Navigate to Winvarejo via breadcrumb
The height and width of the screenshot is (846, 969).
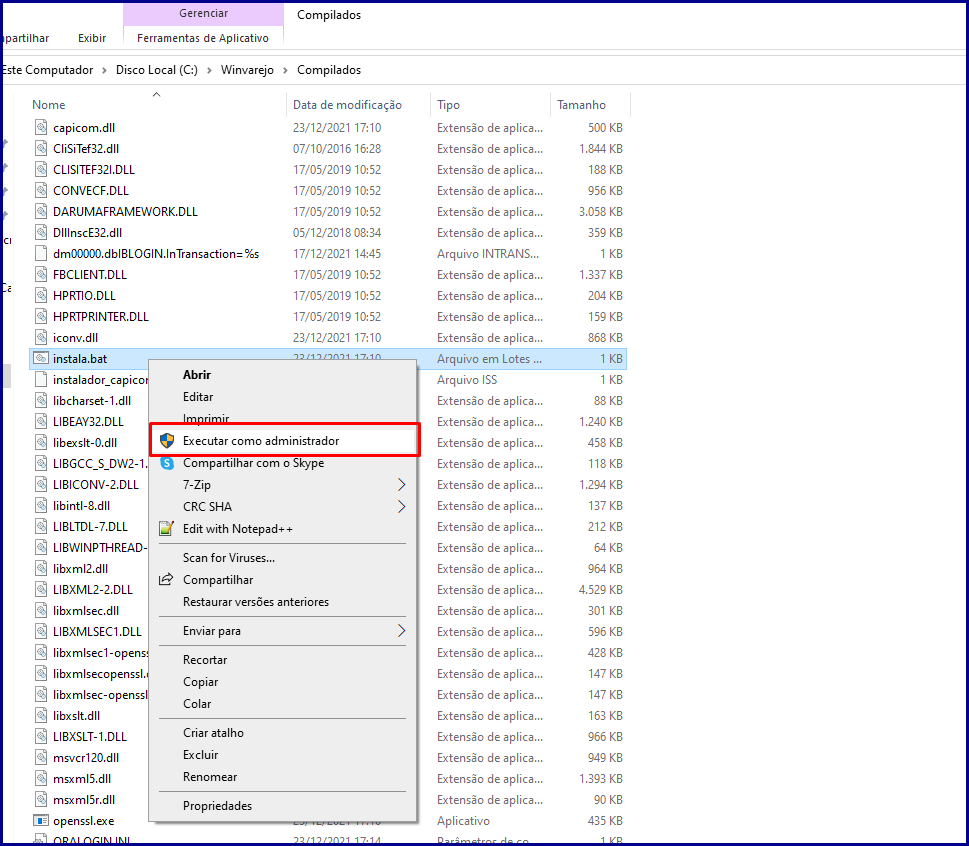(x=250, y=70)
